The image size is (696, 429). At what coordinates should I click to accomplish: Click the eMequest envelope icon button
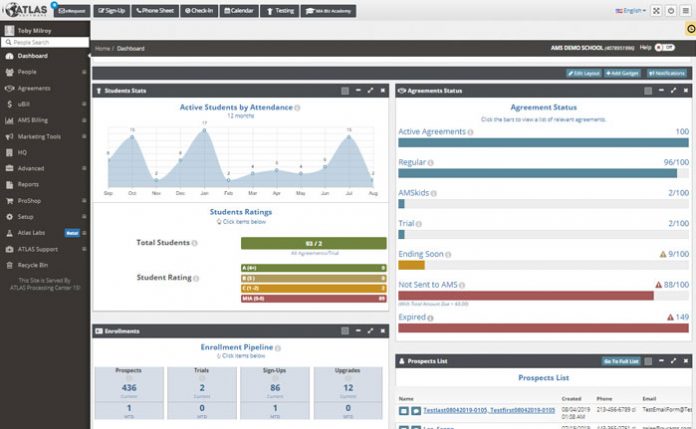click(x=71, y=11)
